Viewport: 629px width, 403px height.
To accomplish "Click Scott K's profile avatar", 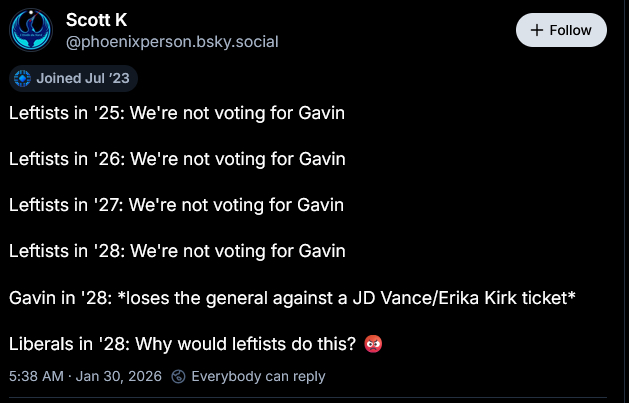I will click(x=31, y=31).
